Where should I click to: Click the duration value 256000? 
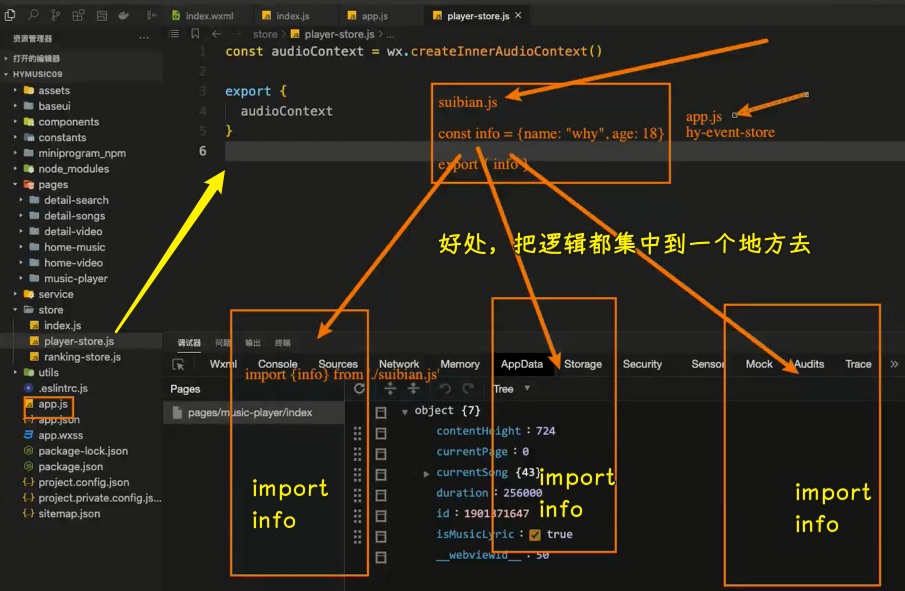[x=522, y=493]
